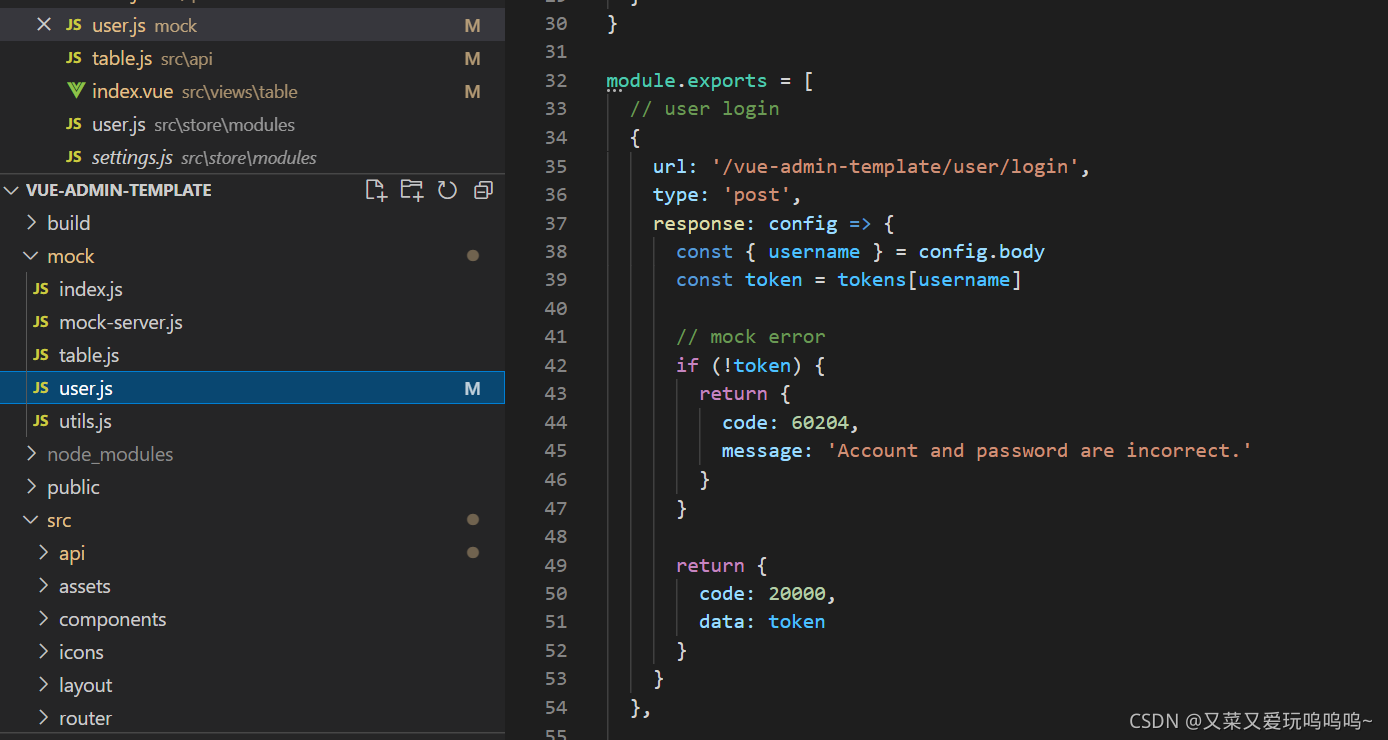Expand the router folder
This screenshot has width=1388, height=740.
(43, 718)
